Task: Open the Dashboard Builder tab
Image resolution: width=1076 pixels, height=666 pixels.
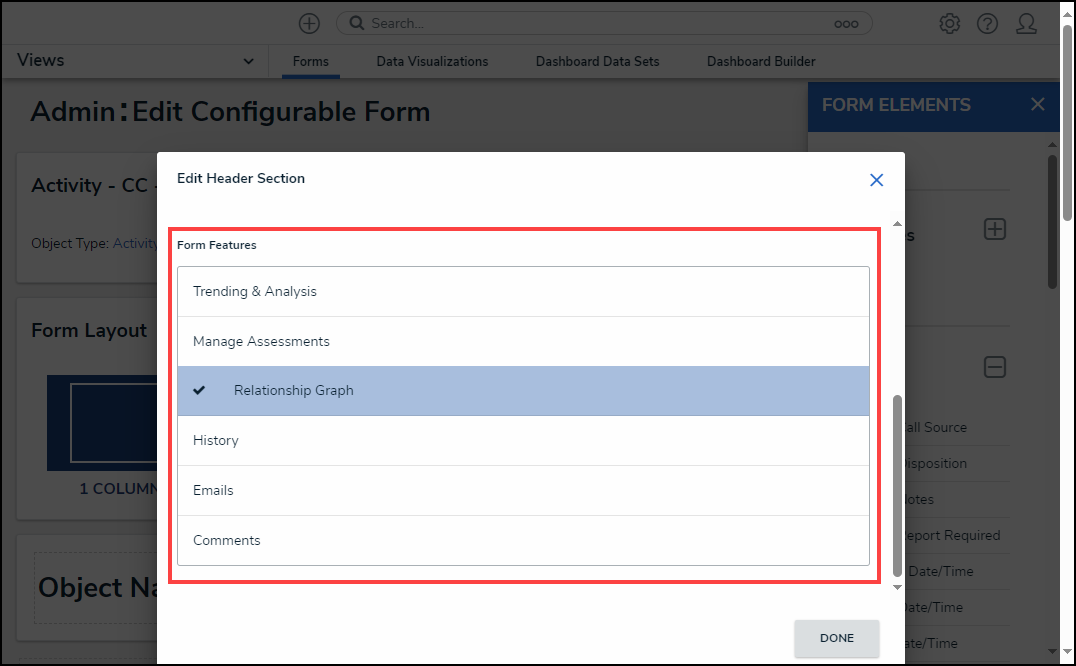Action: click(760, 62)
